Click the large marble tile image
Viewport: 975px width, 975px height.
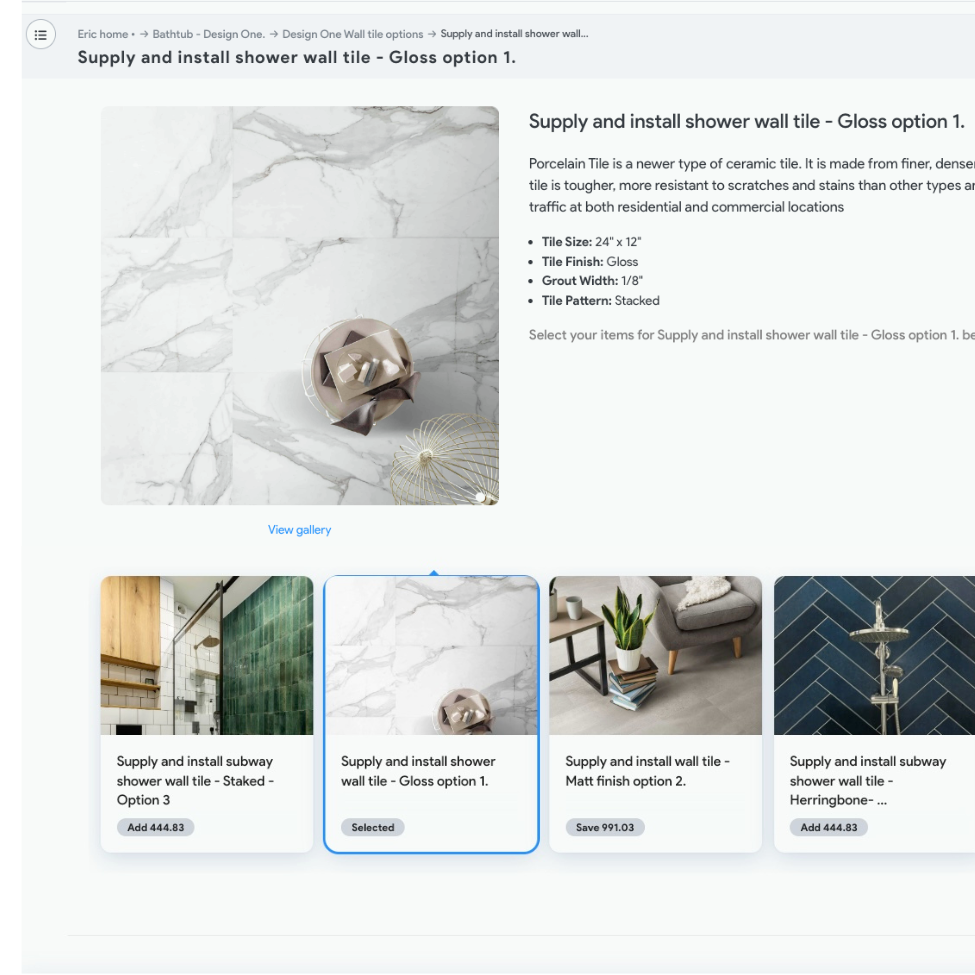[x=300, y=305]
